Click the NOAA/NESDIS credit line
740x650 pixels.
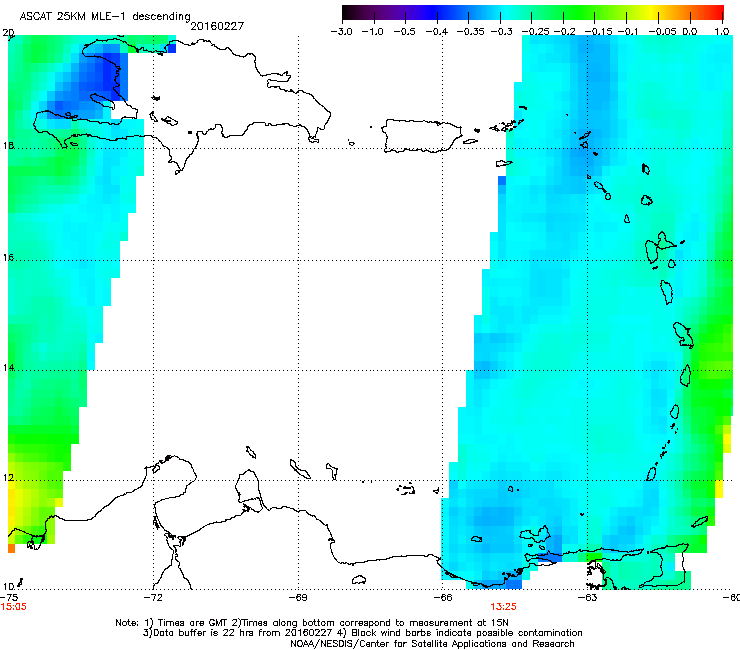point(432,644)
